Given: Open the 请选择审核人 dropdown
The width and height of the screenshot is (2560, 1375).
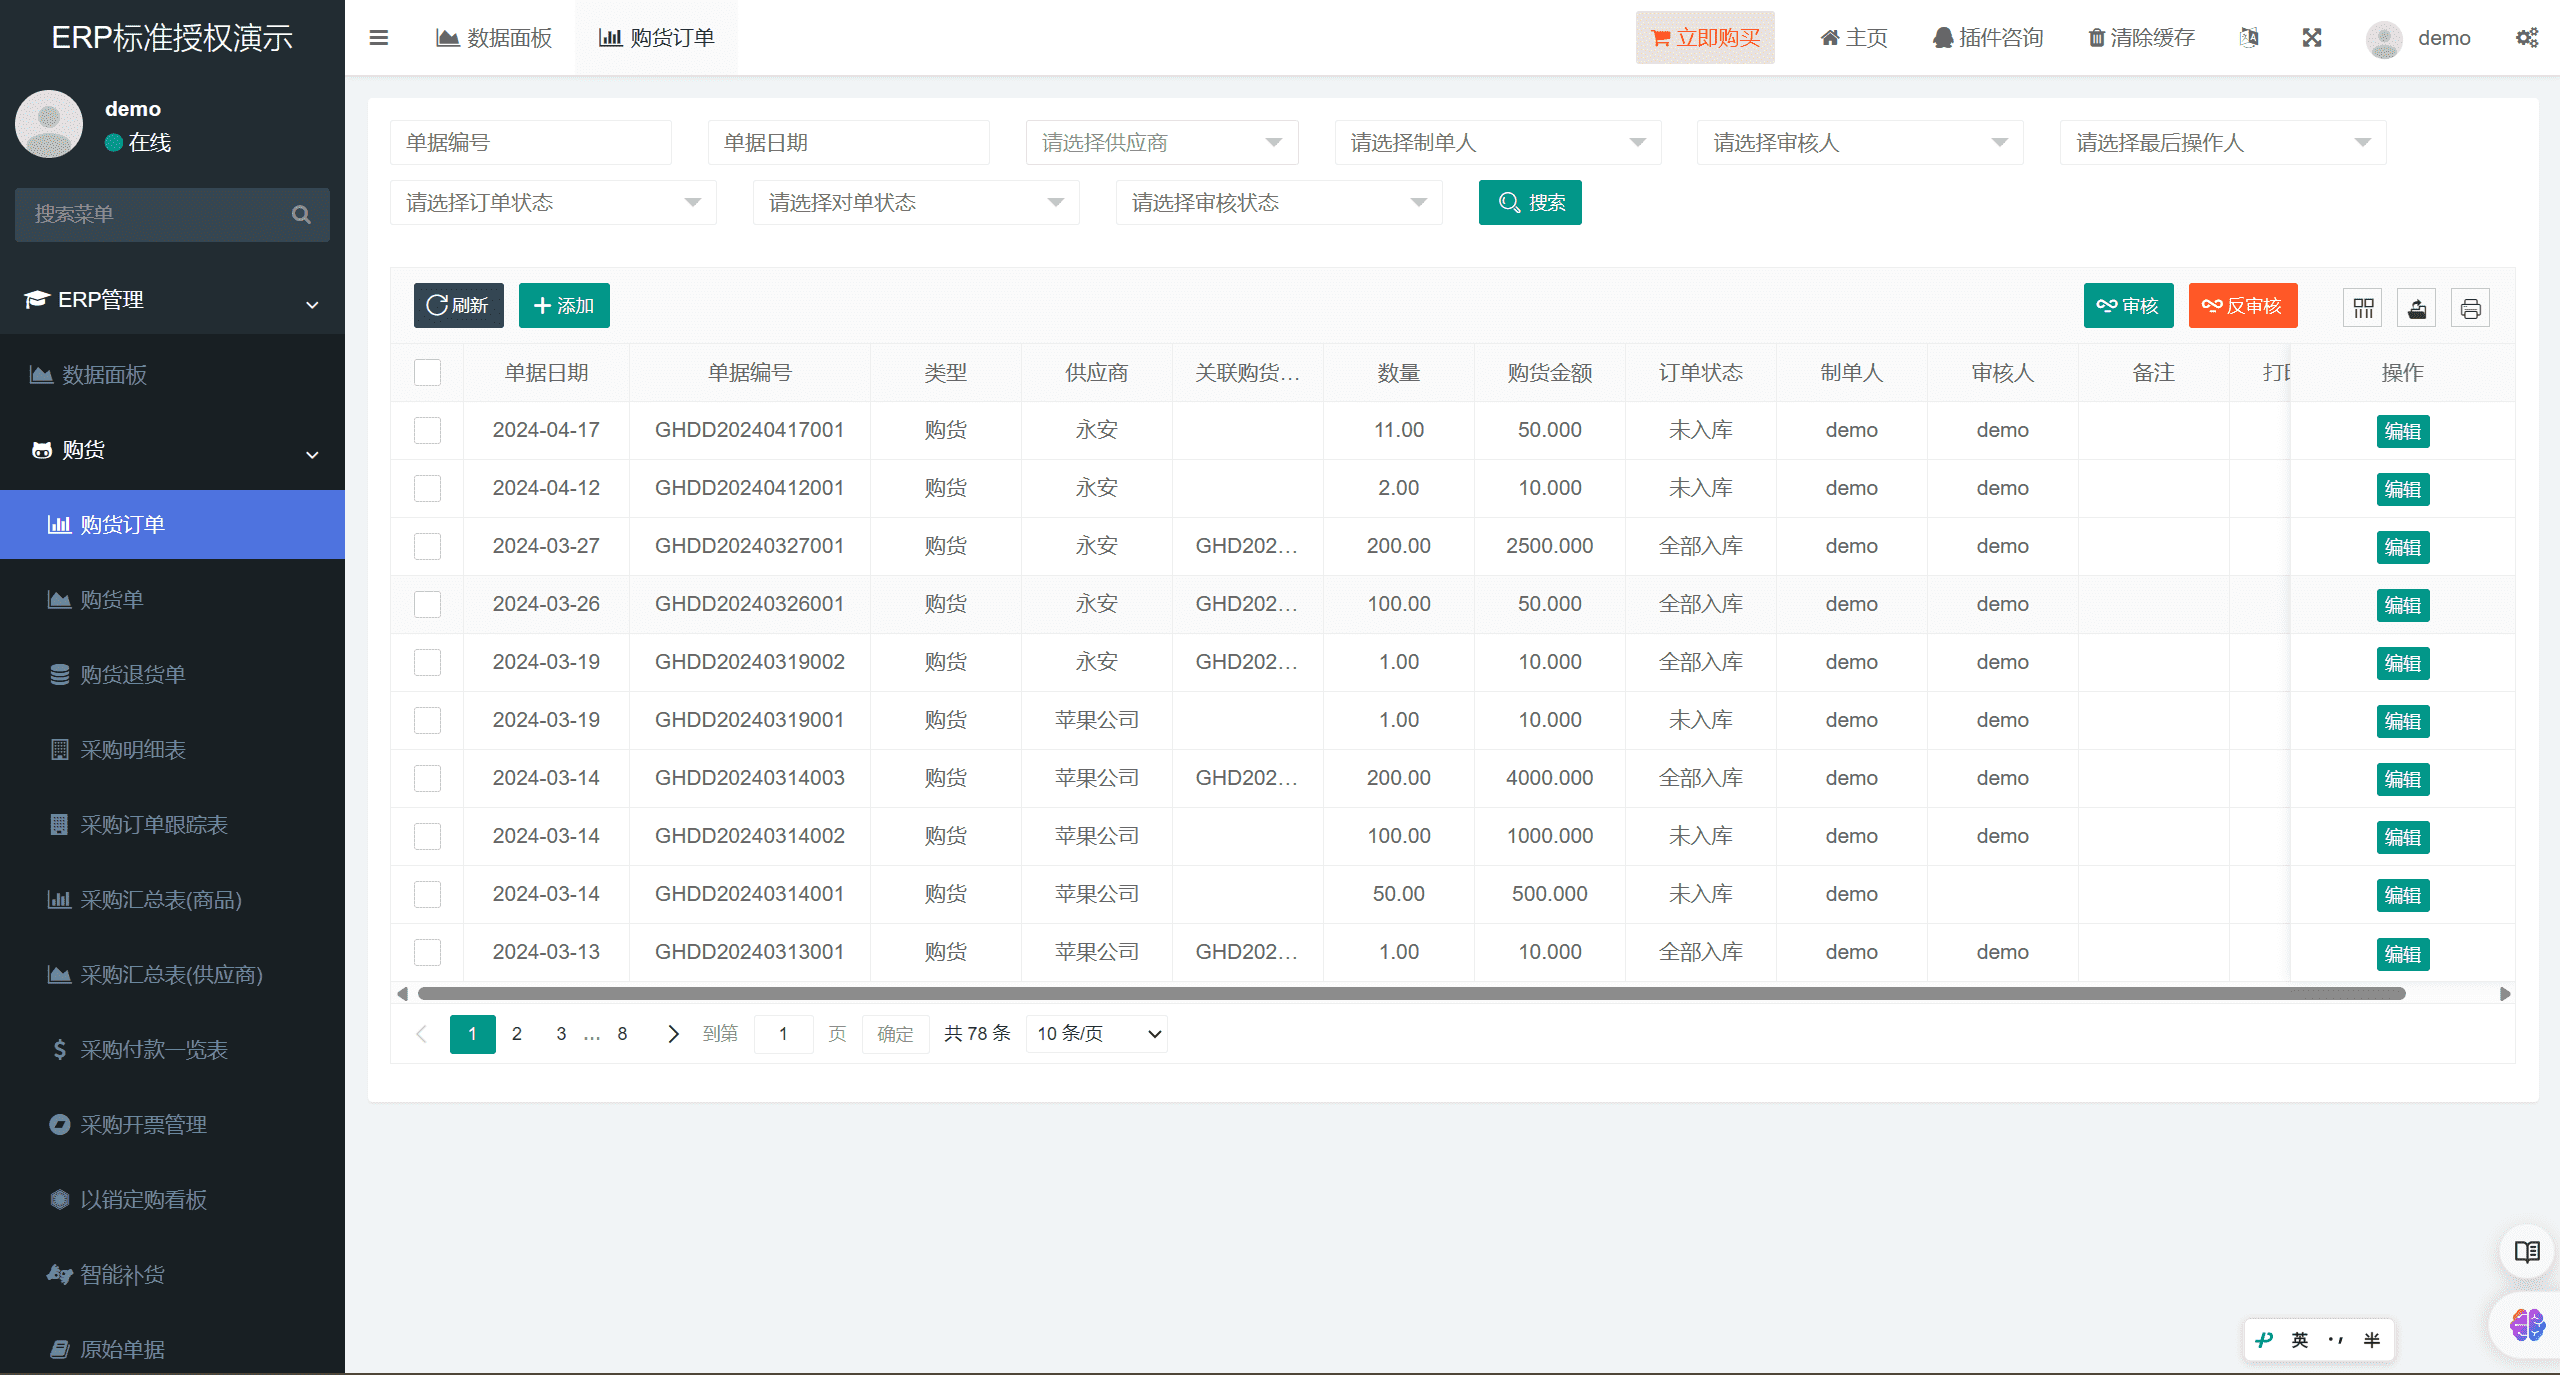Looking at the screenshot, I should coord(1860,143).
